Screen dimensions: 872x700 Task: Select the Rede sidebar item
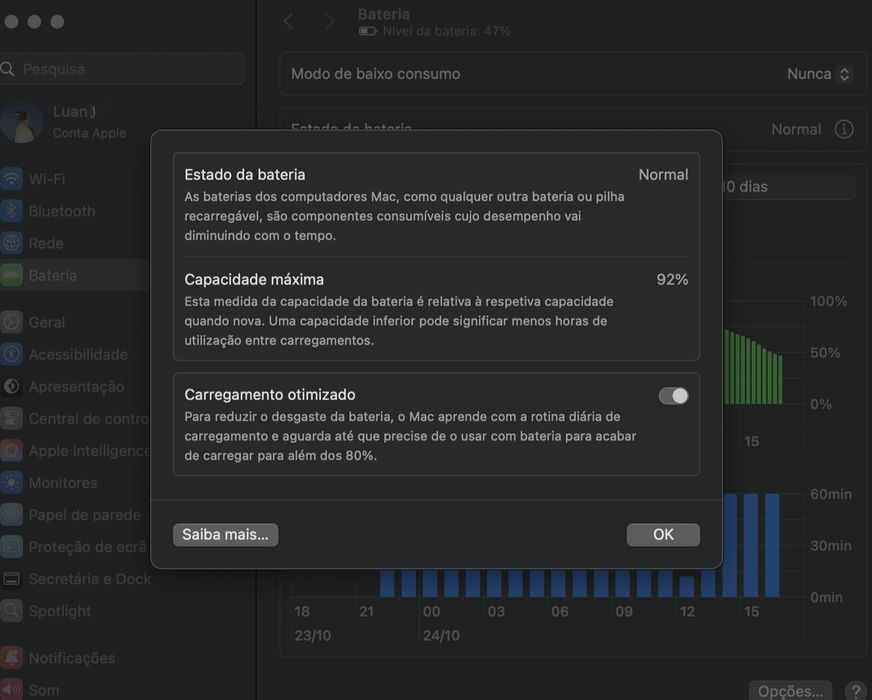[32, 243]
